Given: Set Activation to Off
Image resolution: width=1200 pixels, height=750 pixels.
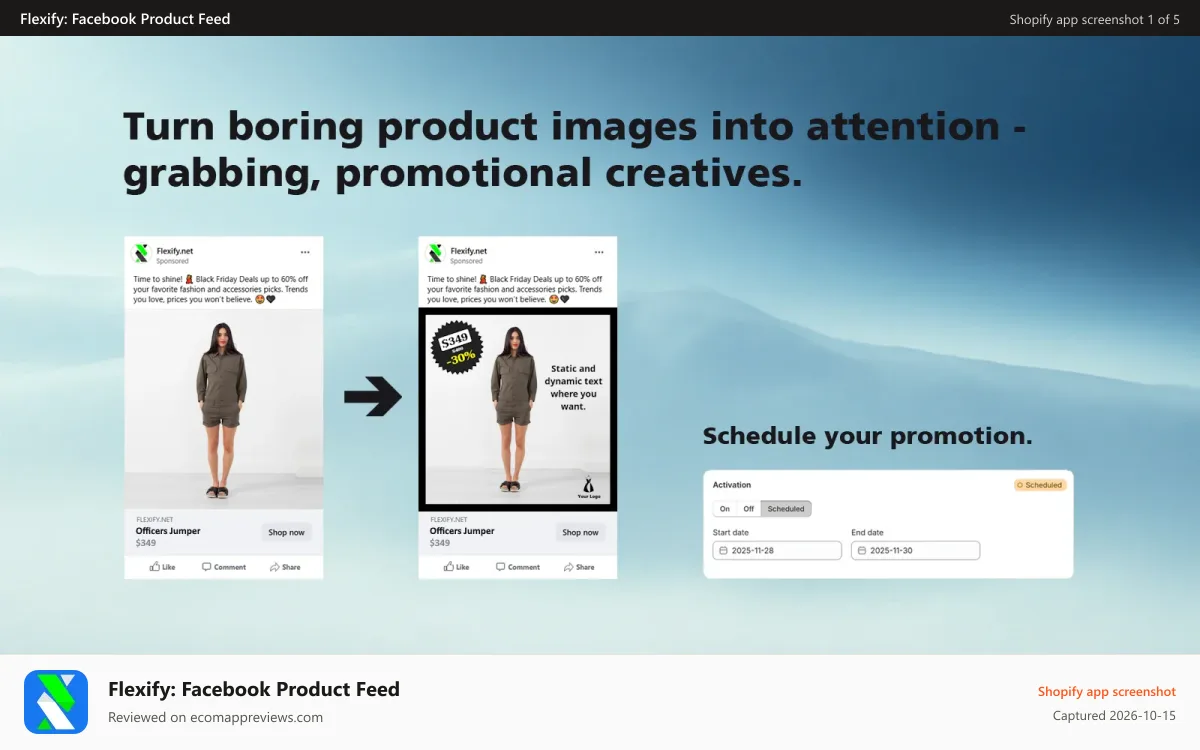Looking at the screenshot, I should [749, 509].
